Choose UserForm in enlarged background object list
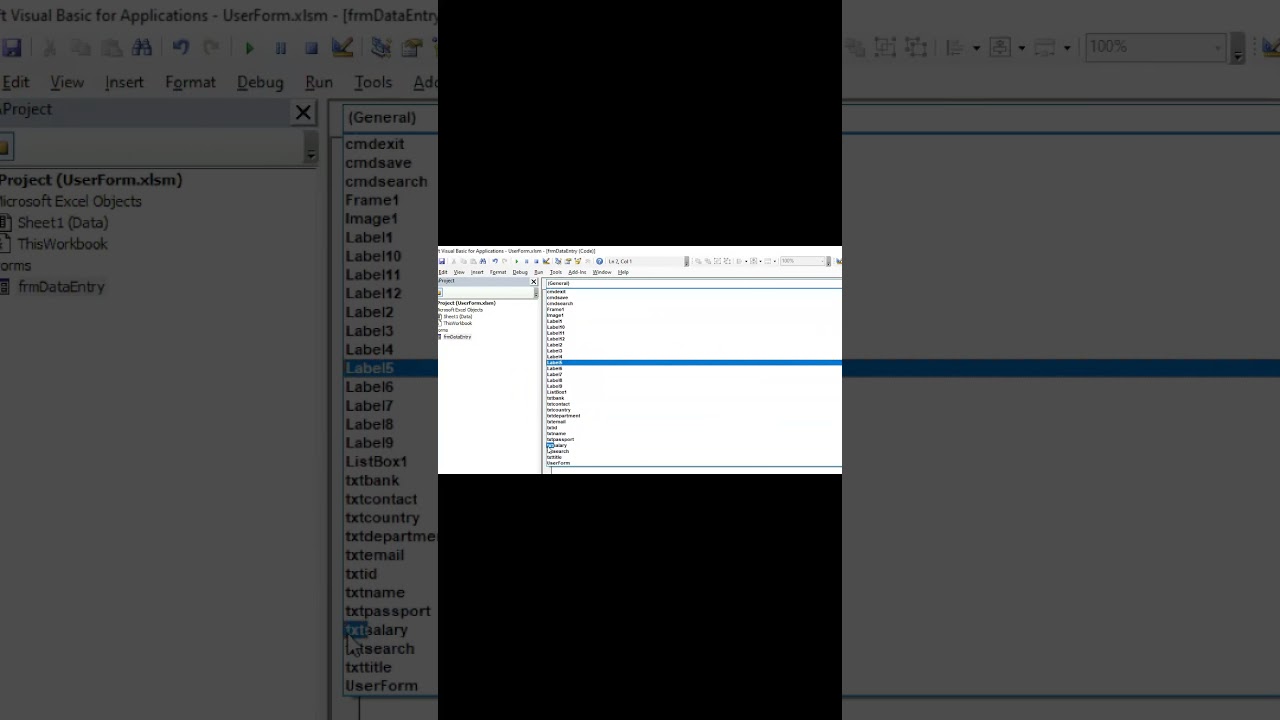This screenshot has height=720, width=1280. (x=381, y=686)
